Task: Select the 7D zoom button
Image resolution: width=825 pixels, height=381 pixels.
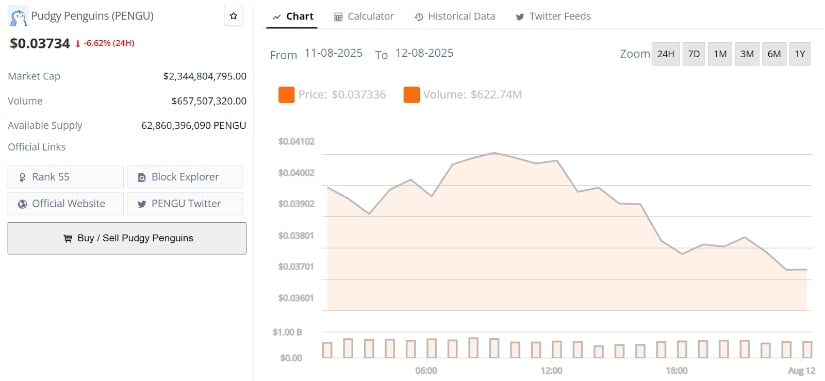Action: 693,54
